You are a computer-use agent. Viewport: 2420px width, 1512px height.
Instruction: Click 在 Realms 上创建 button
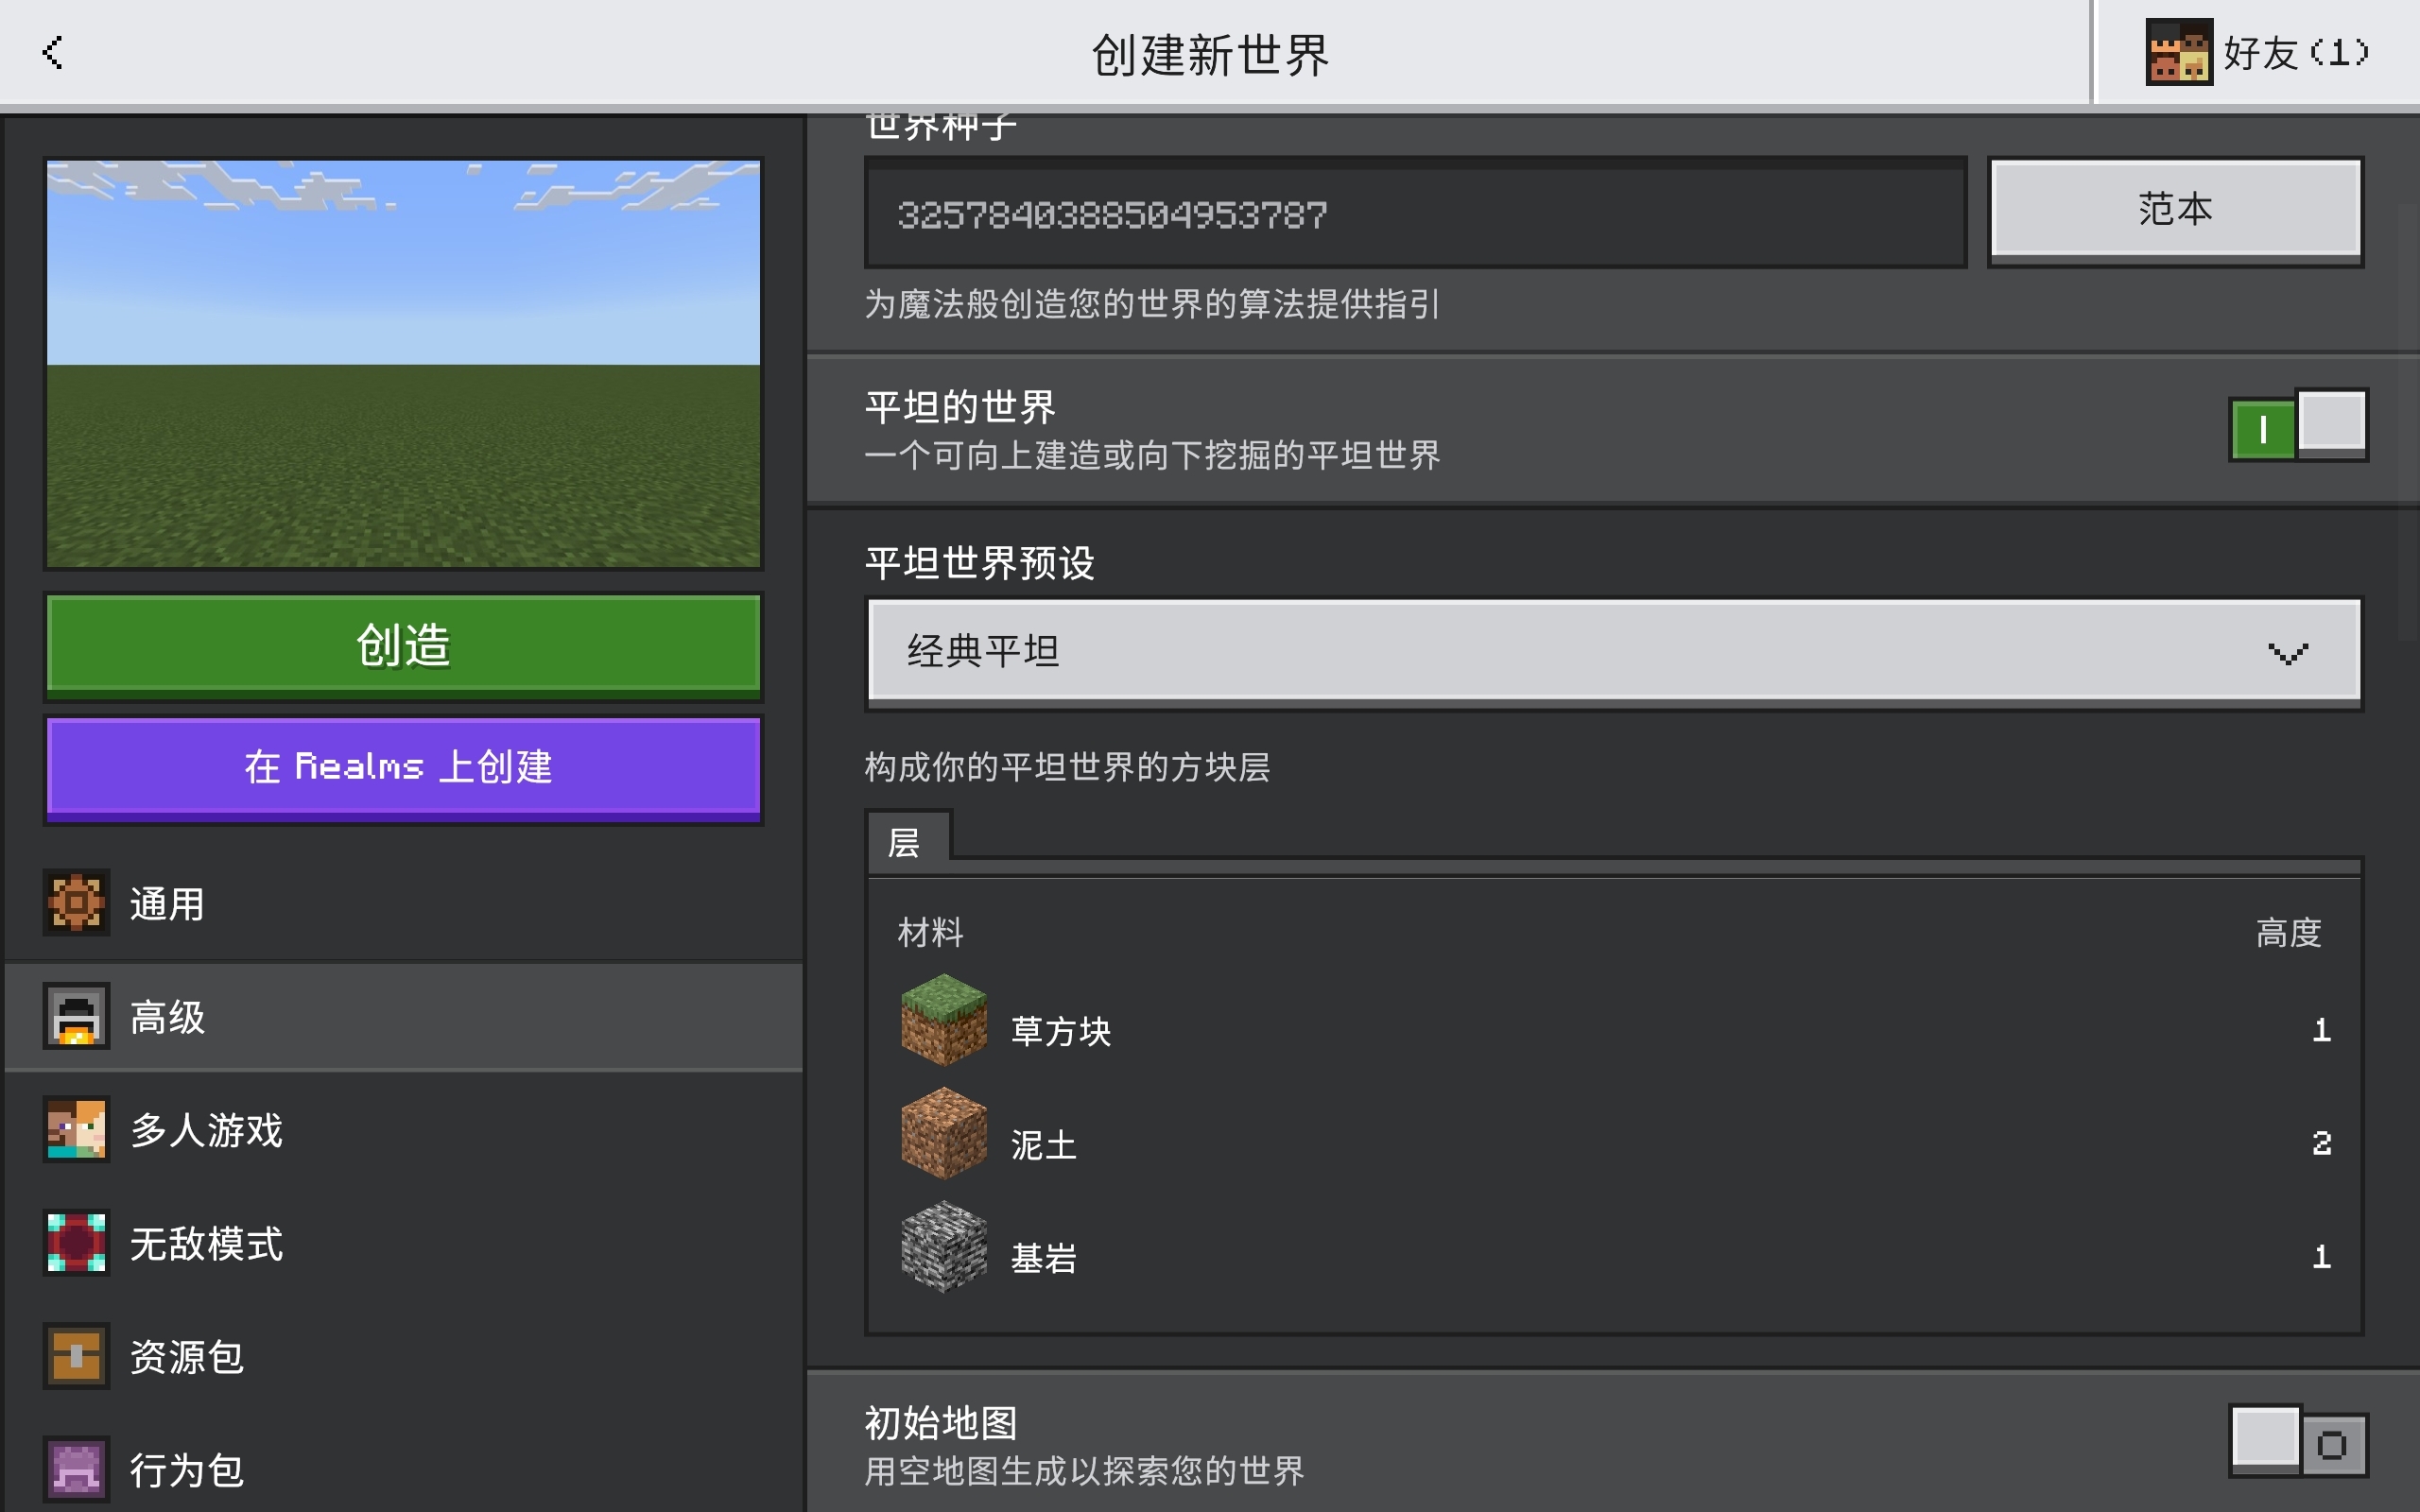[404, 768]
